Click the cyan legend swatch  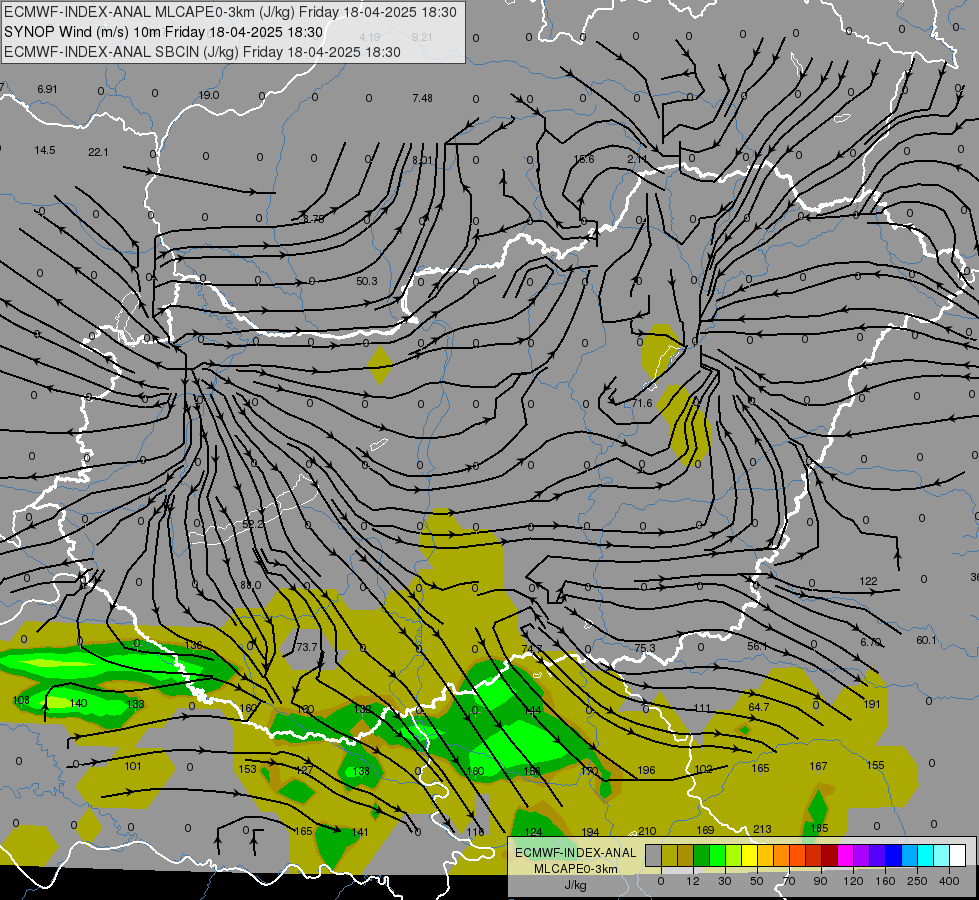pos(925,855)
